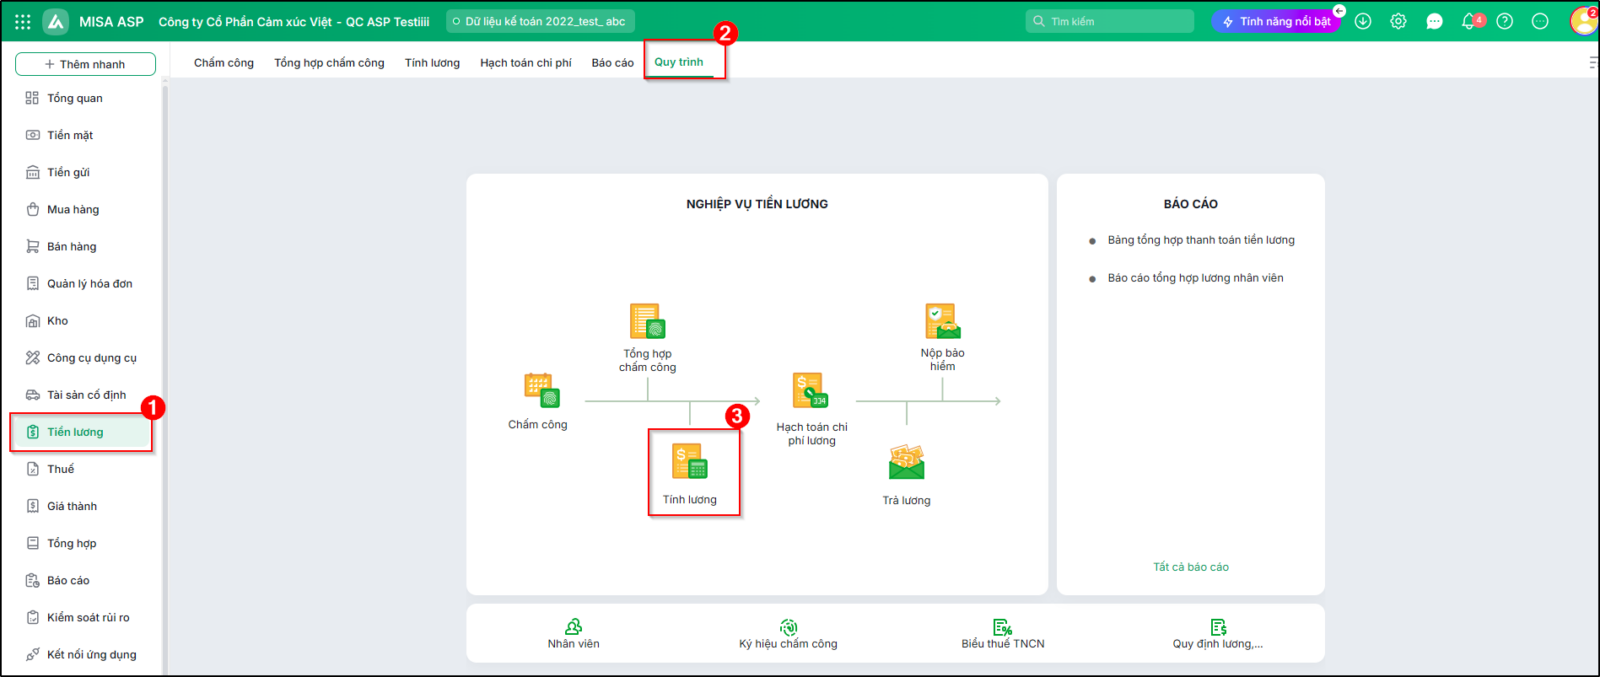Image resolution: width=1600 pixels, height=677 pixels.
Task: Switch to the Tính lương tab
Action: point(432,62)
